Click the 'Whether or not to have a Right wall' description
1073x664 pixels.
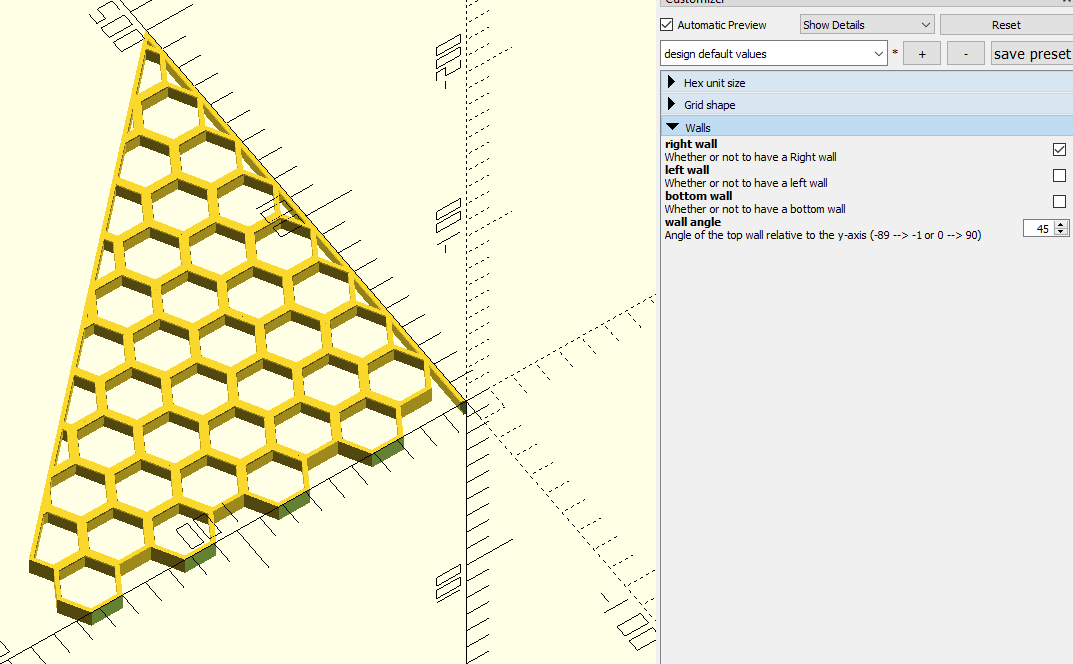point(750,157)
